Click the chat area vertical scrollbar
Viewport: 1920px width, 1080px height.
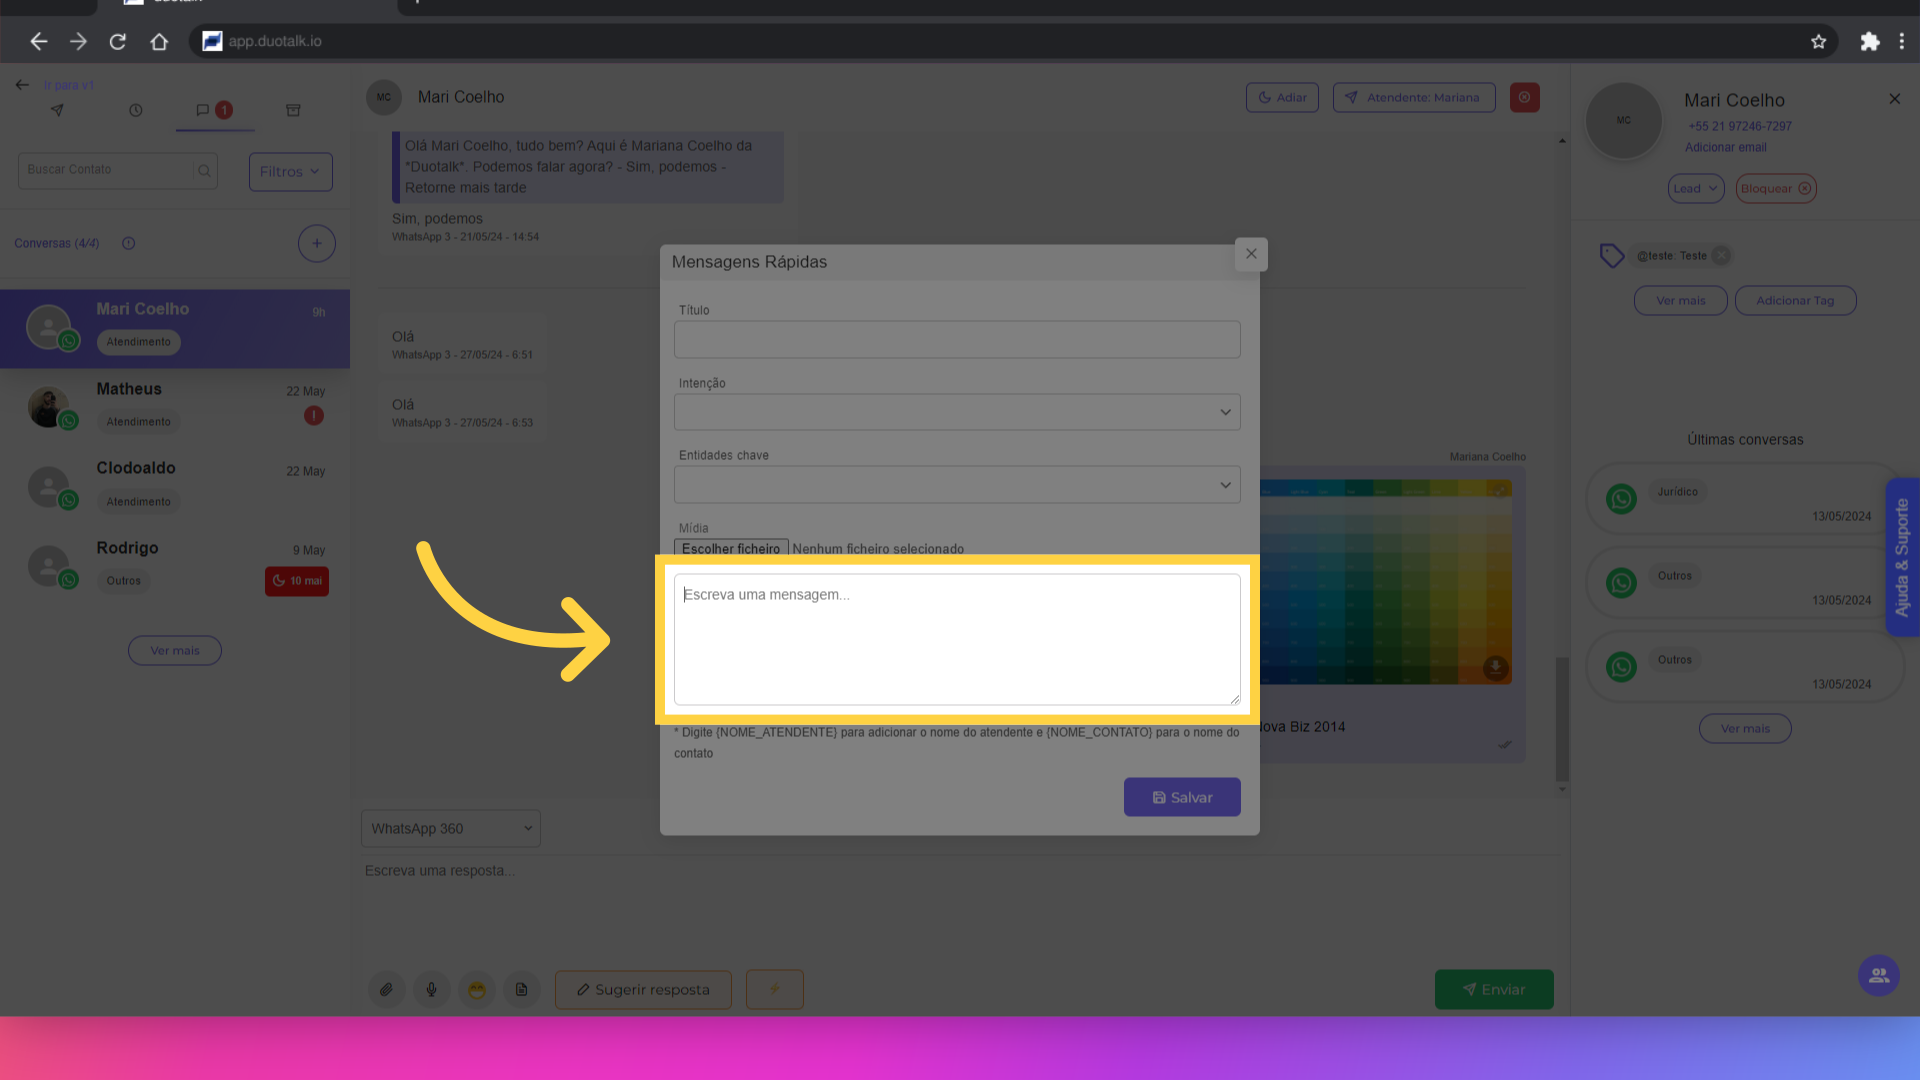tap(1562, 718)
